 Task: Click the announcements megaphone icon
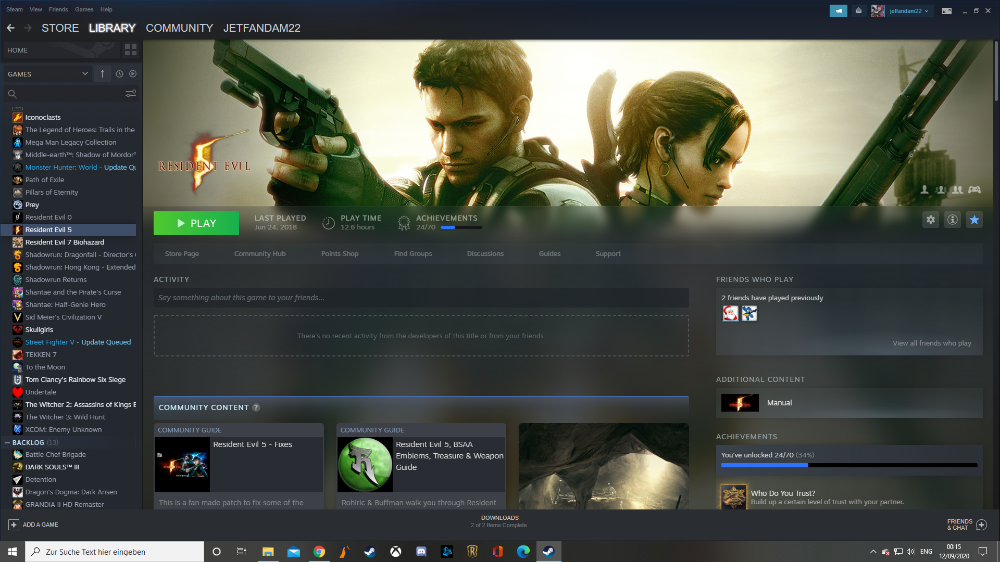(838, 10)
